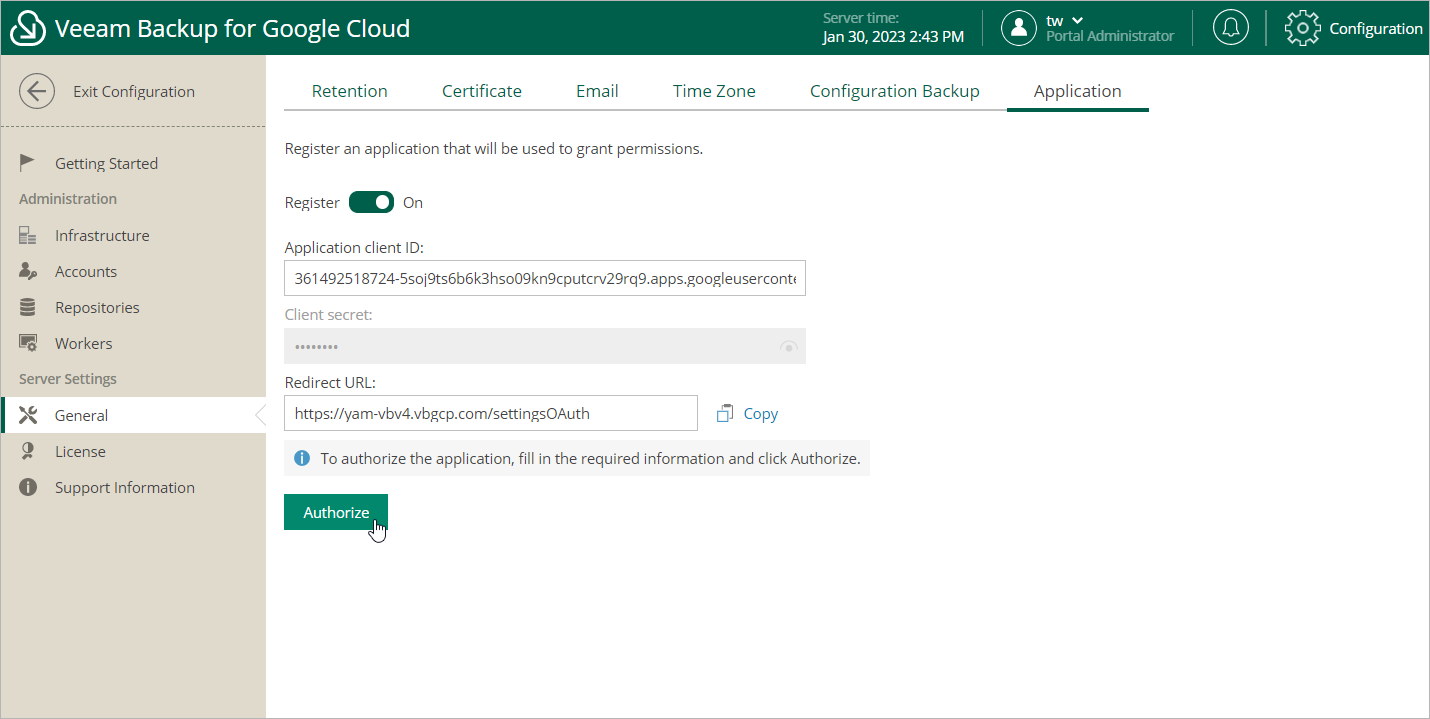Open the Configuration gear icon
The height and width of the screenshot is (719, 1430).
click(x=1302, y=28)
